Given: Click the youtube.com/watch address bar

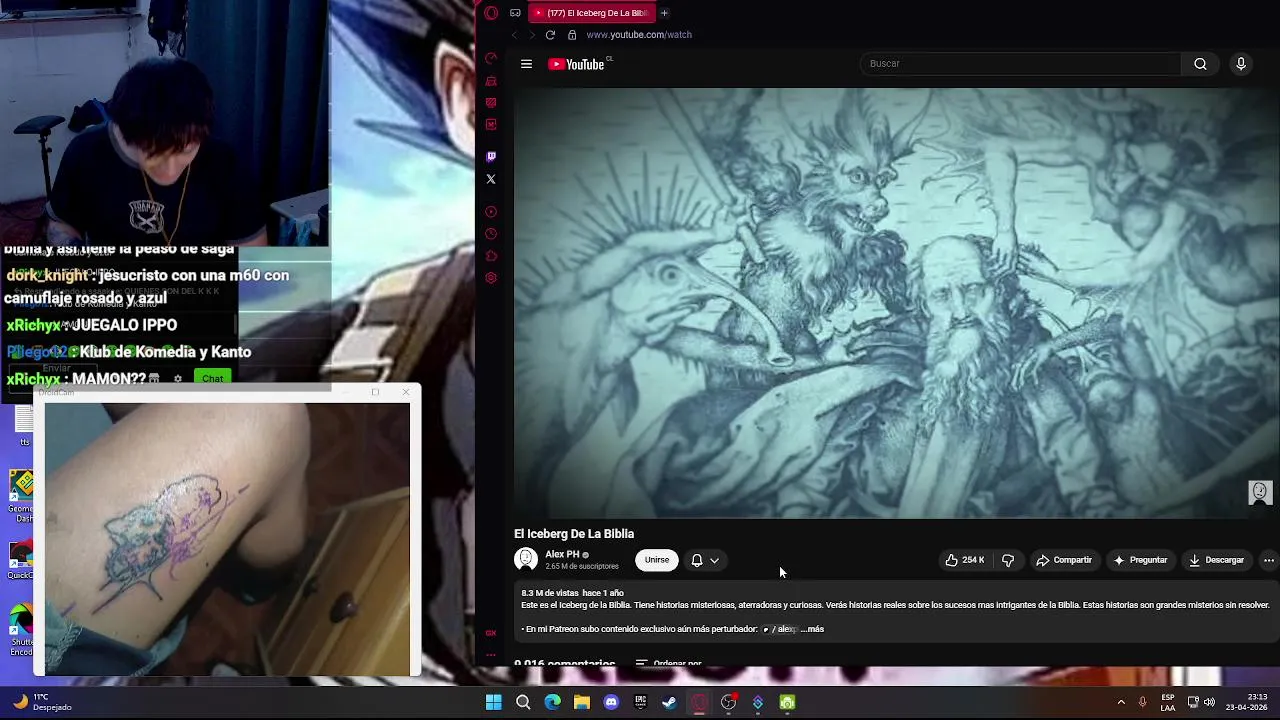Looking at the screenshot, I should [x=639, y=34].
